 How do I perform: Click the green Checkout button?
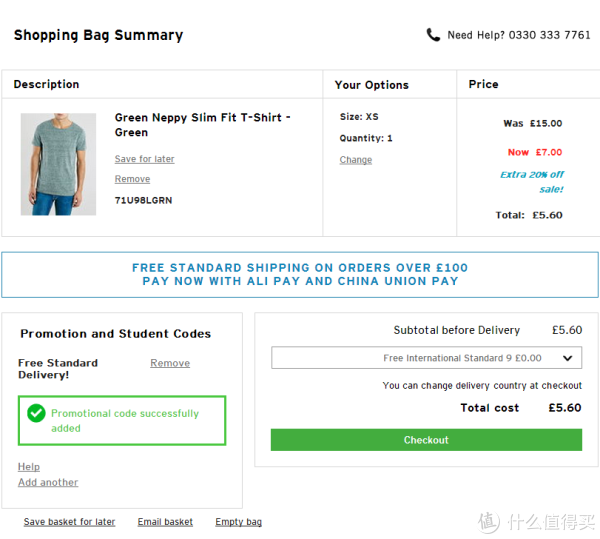coord(426,440)
